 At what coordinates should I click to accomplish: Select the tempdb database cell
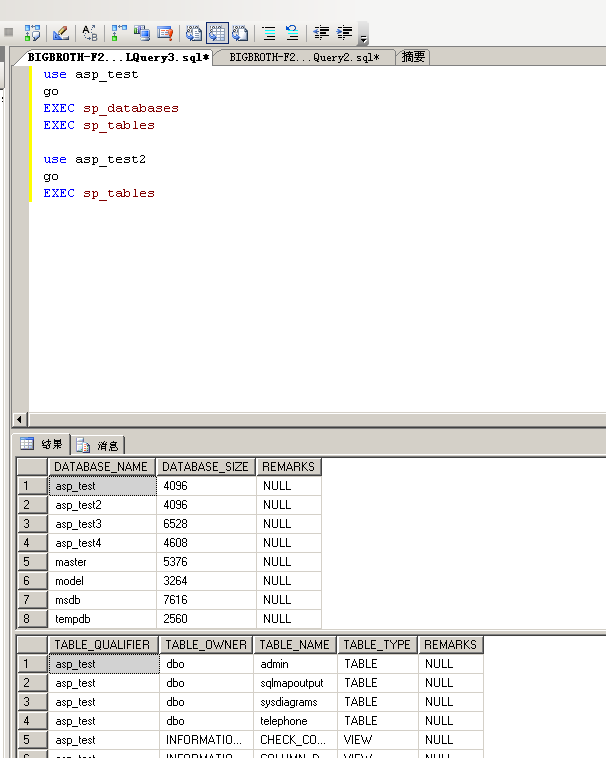[102, 619]
